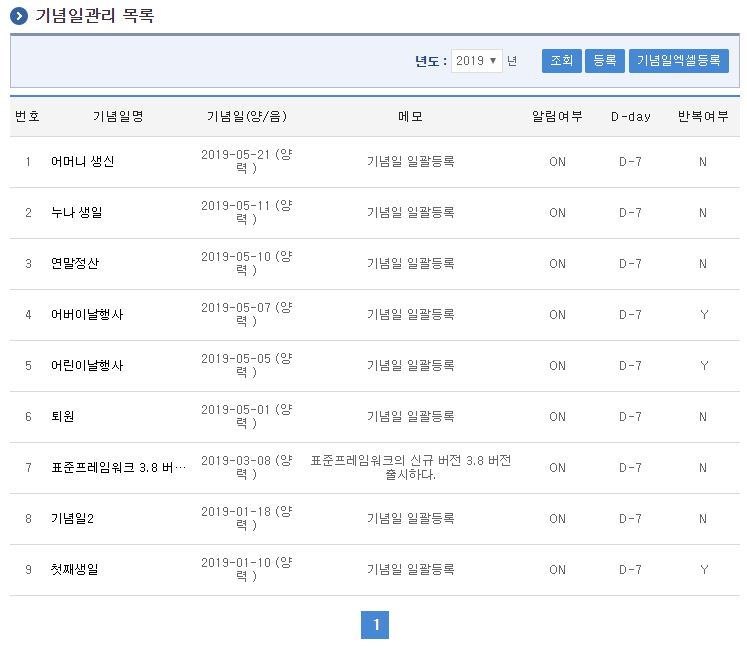Open the 어머니 생신 anniversary entry
747x649 pixels.
82,162
